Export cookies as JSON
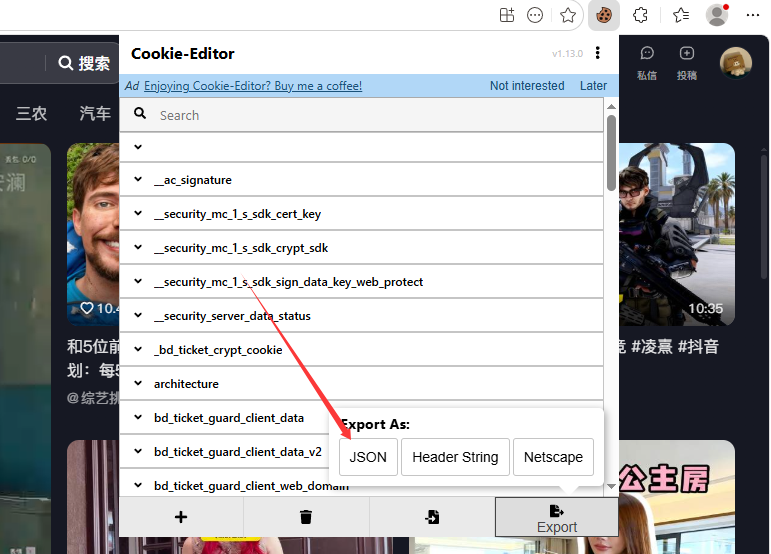 368,457
